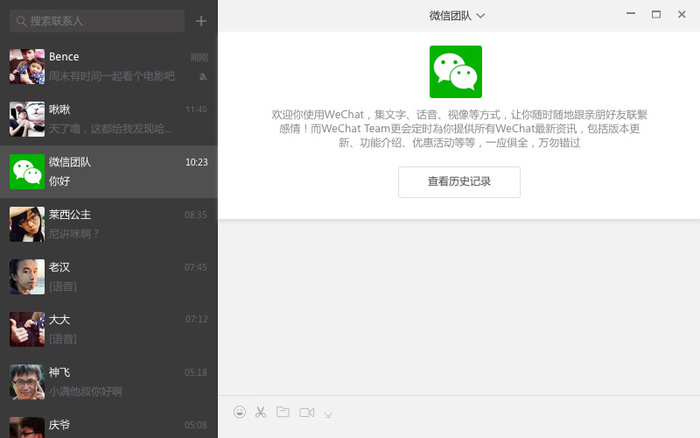Viewport: 700px width, 438px height.
Task: Open 神飞's avatar thumbnail
Action: click(x=27, y=382)
